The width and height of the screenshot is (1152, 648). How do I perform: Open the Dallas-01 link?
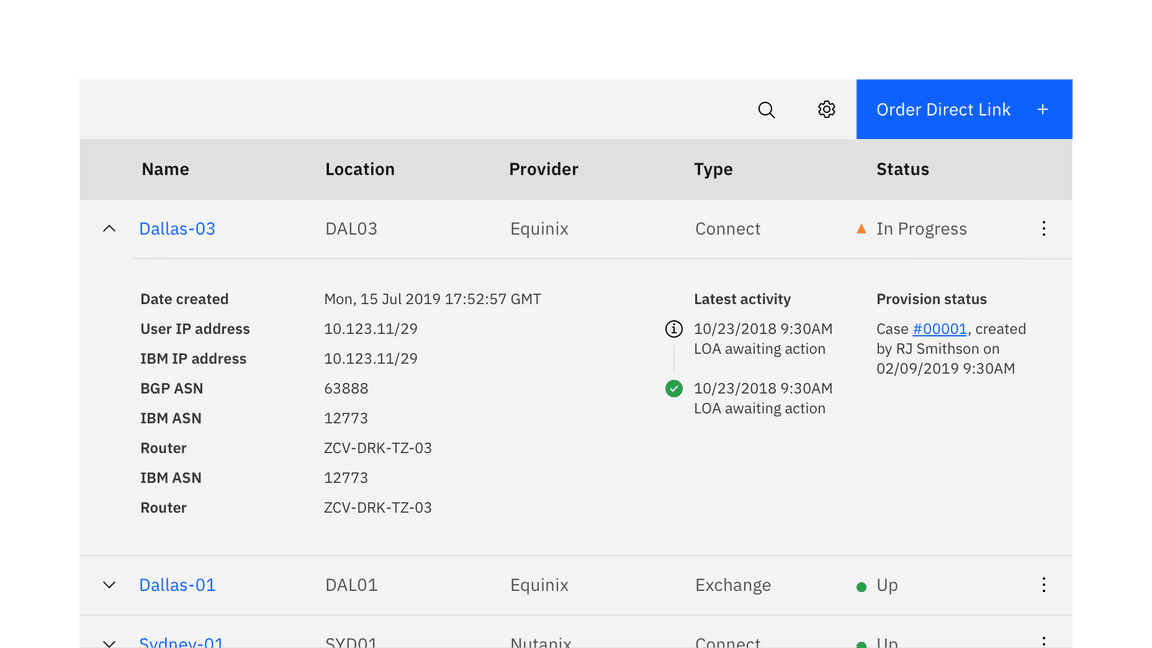pos(177,585)
